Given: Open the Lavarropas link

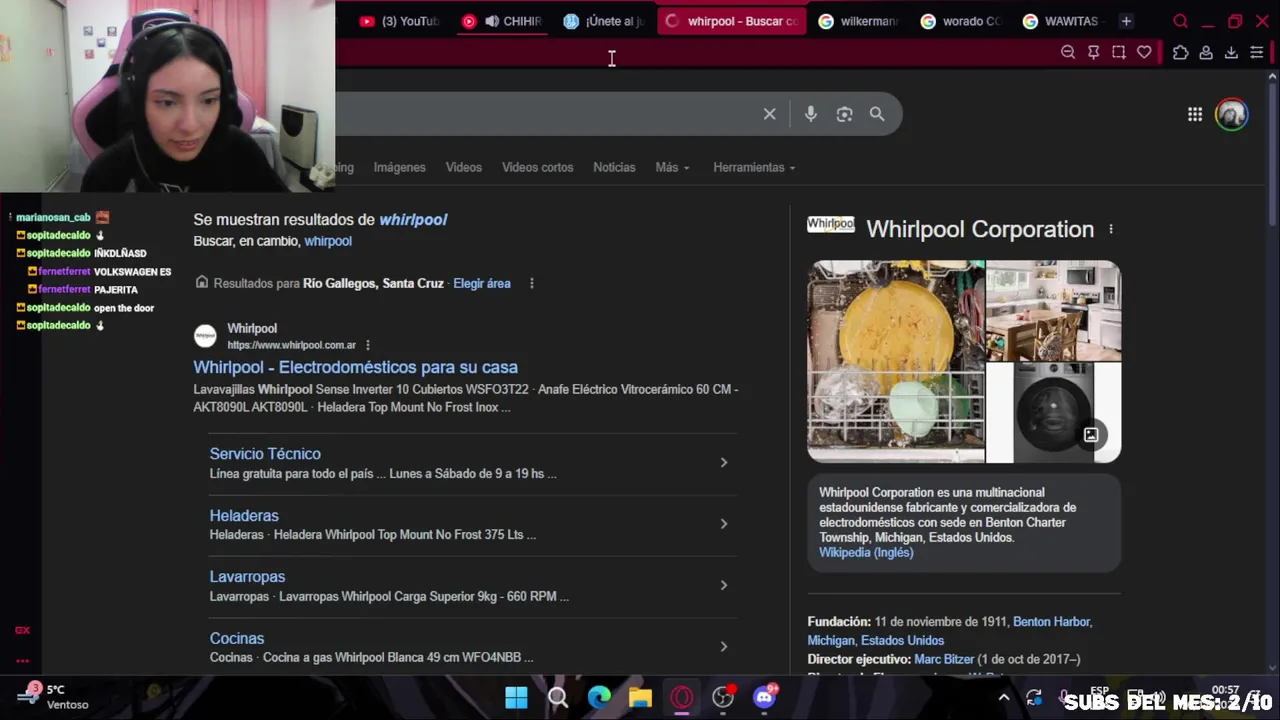Looking at the screenshot, I should pos(247,577).
